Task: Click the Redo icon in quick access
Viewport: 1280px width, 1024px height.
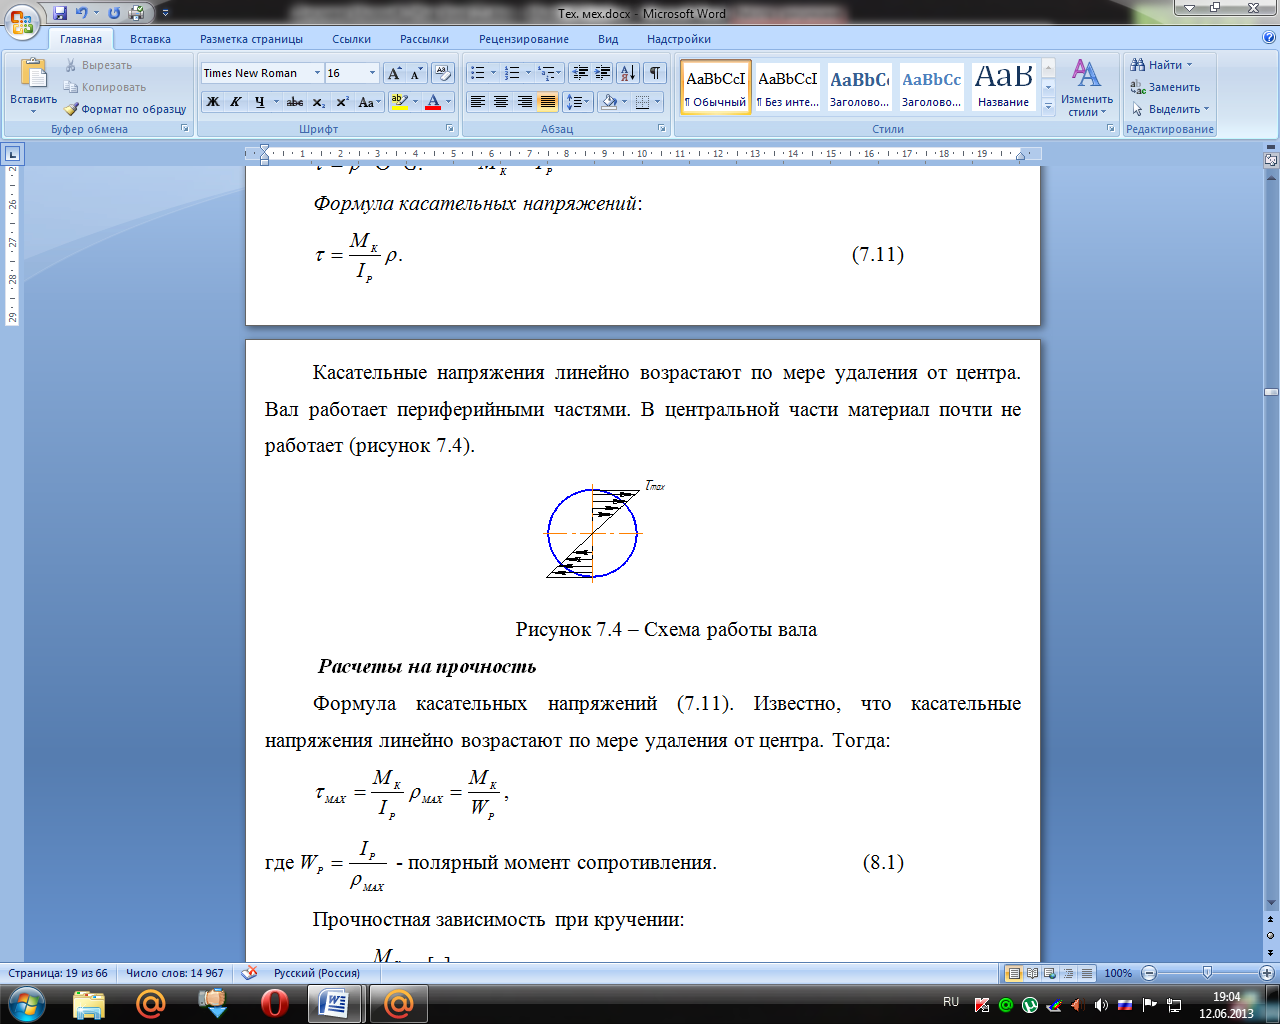Action: 114,13
